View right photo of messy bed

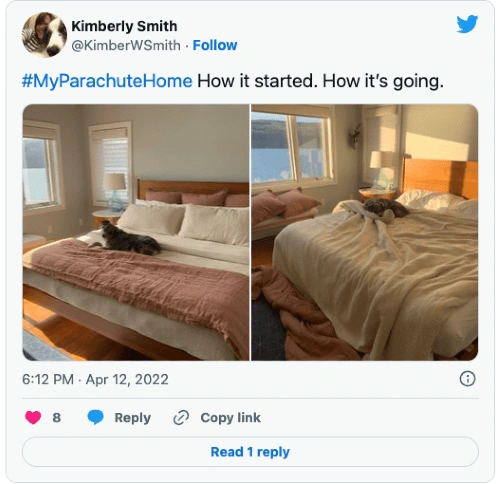365,232
